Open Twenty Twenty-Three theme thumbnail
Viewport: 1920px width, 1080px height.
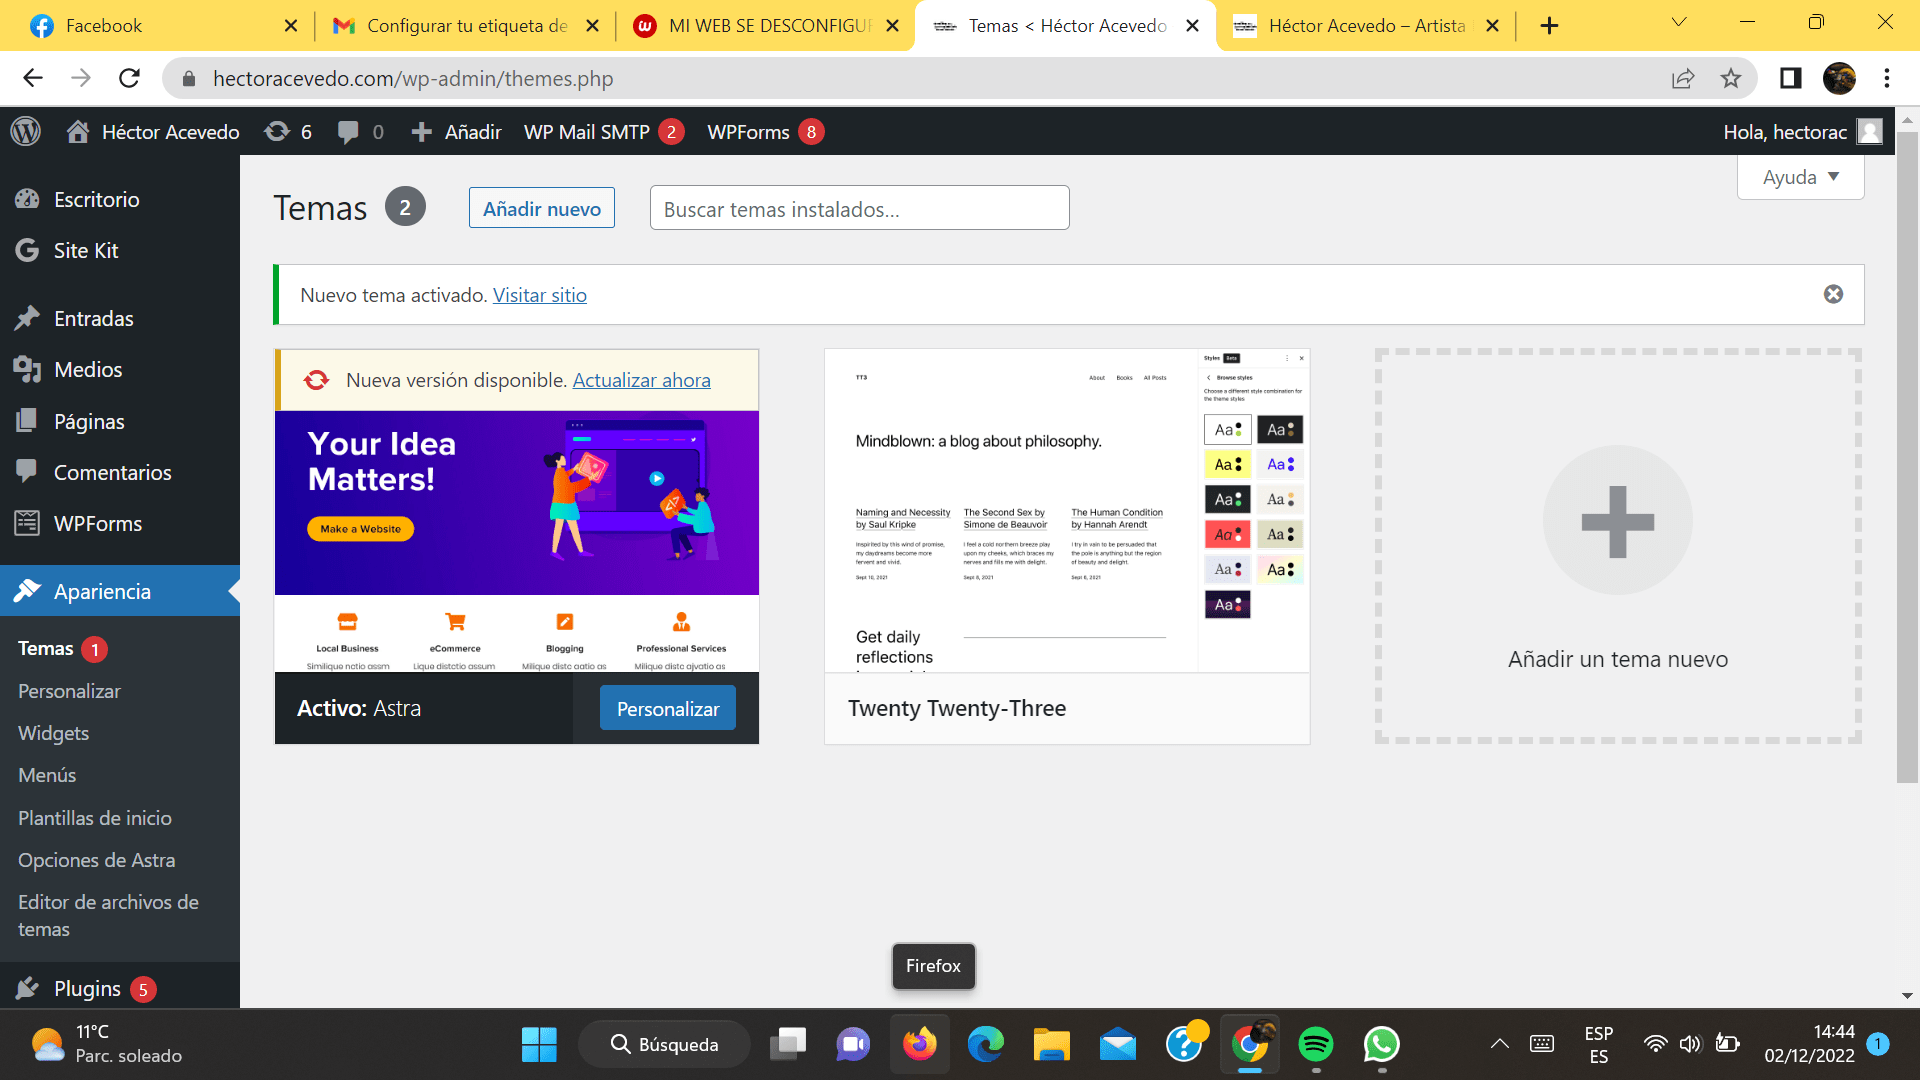[x=1067, y=510]
